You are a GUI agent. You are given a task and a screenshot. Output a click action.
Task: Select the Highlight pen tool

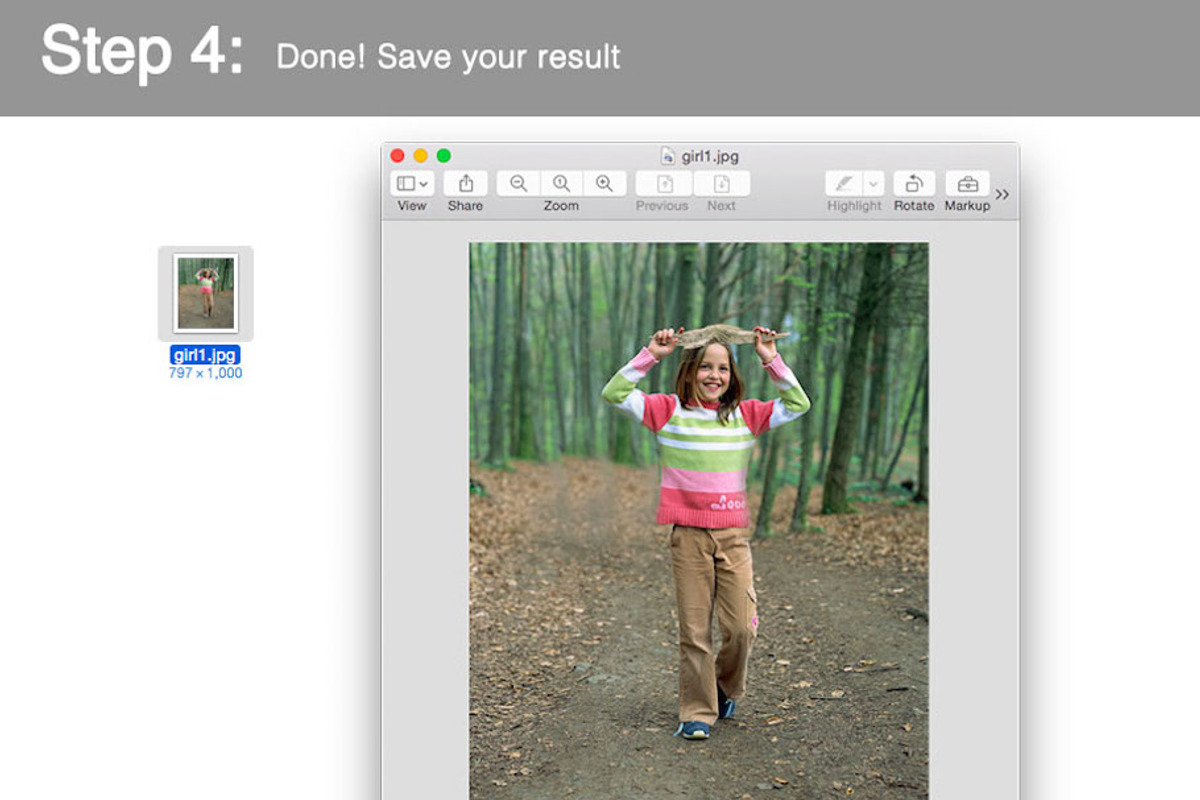click(x=844, y=184)
